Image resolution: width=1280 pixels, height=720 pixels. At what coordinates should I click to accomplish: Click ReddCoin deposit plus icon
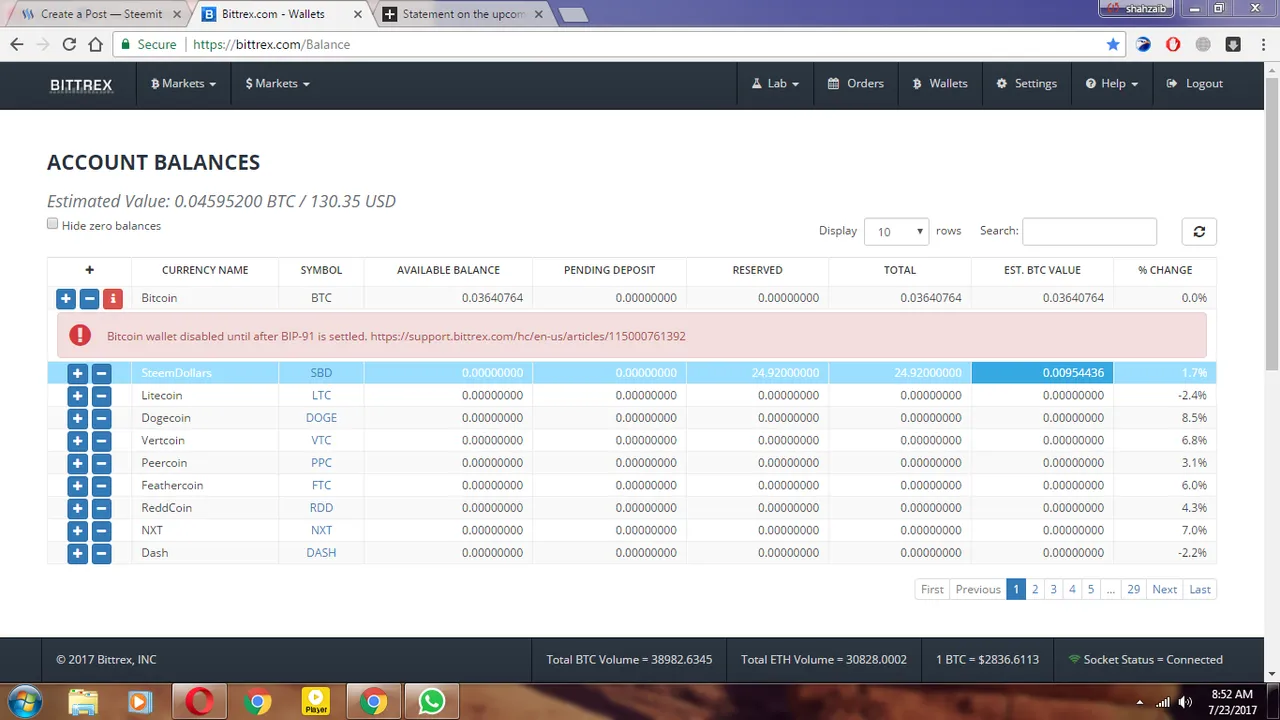(77, 508)
